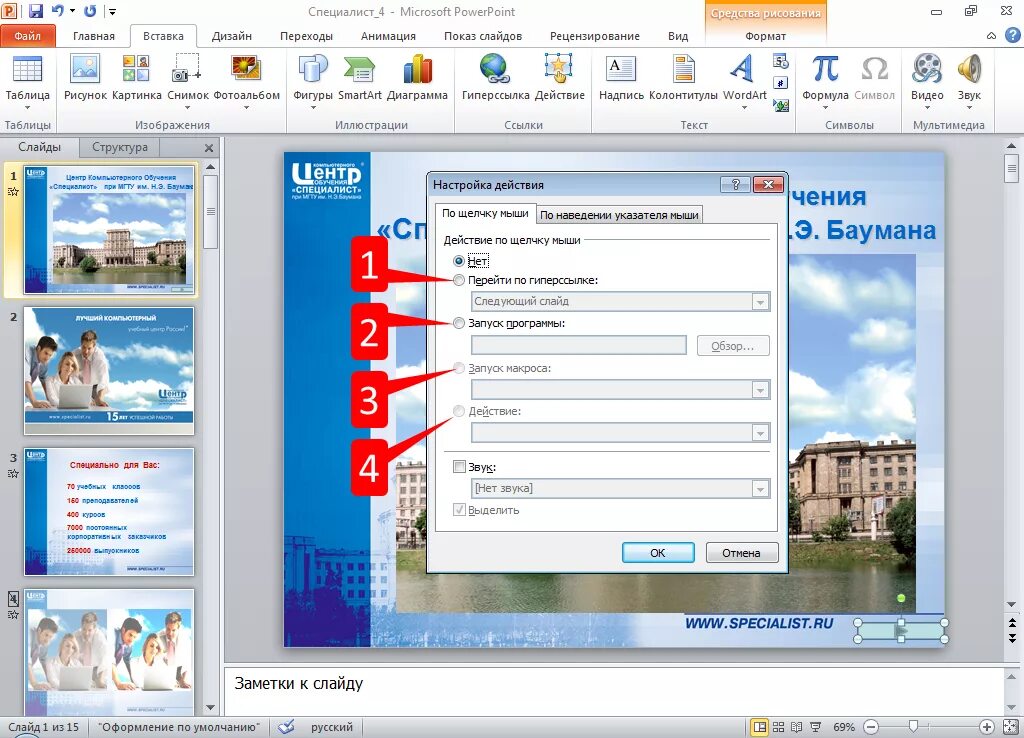Viewport: 1024px width, 738px height.
Task: Cancel dialog with the Отмена button
Action: [x=741, y=553]
